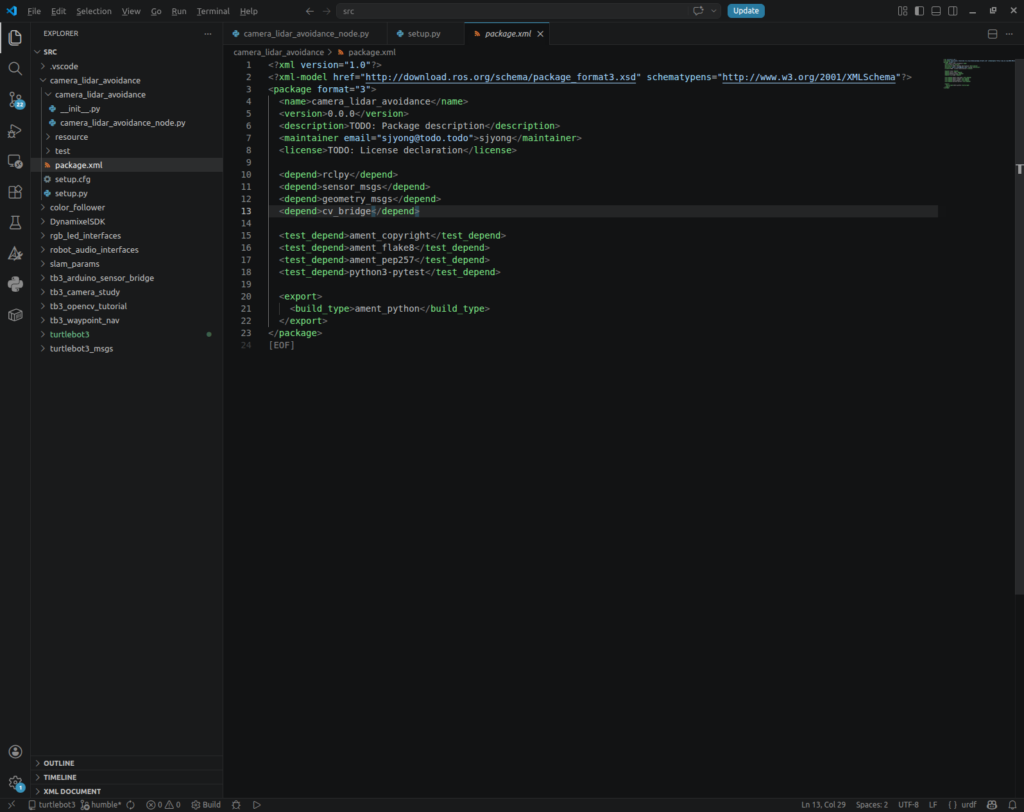The image size is (1024, 812).
Task: Open the Search view in activity bar
Action: click(x=15, y=69)
